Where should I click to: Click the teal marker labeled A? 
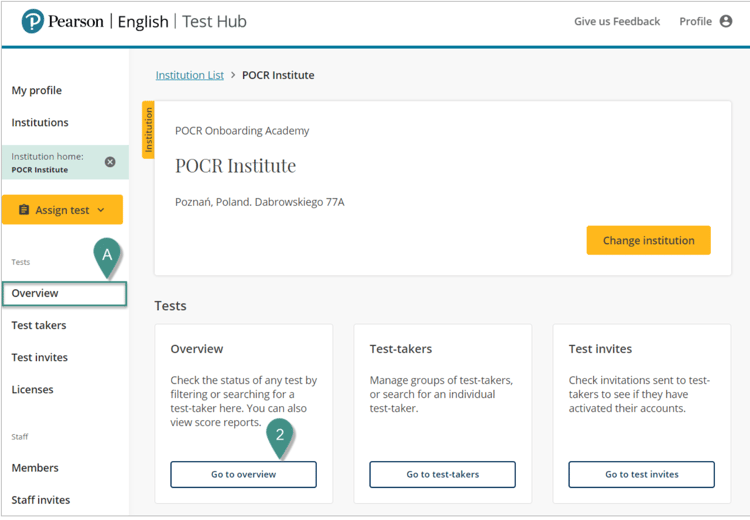108,256
